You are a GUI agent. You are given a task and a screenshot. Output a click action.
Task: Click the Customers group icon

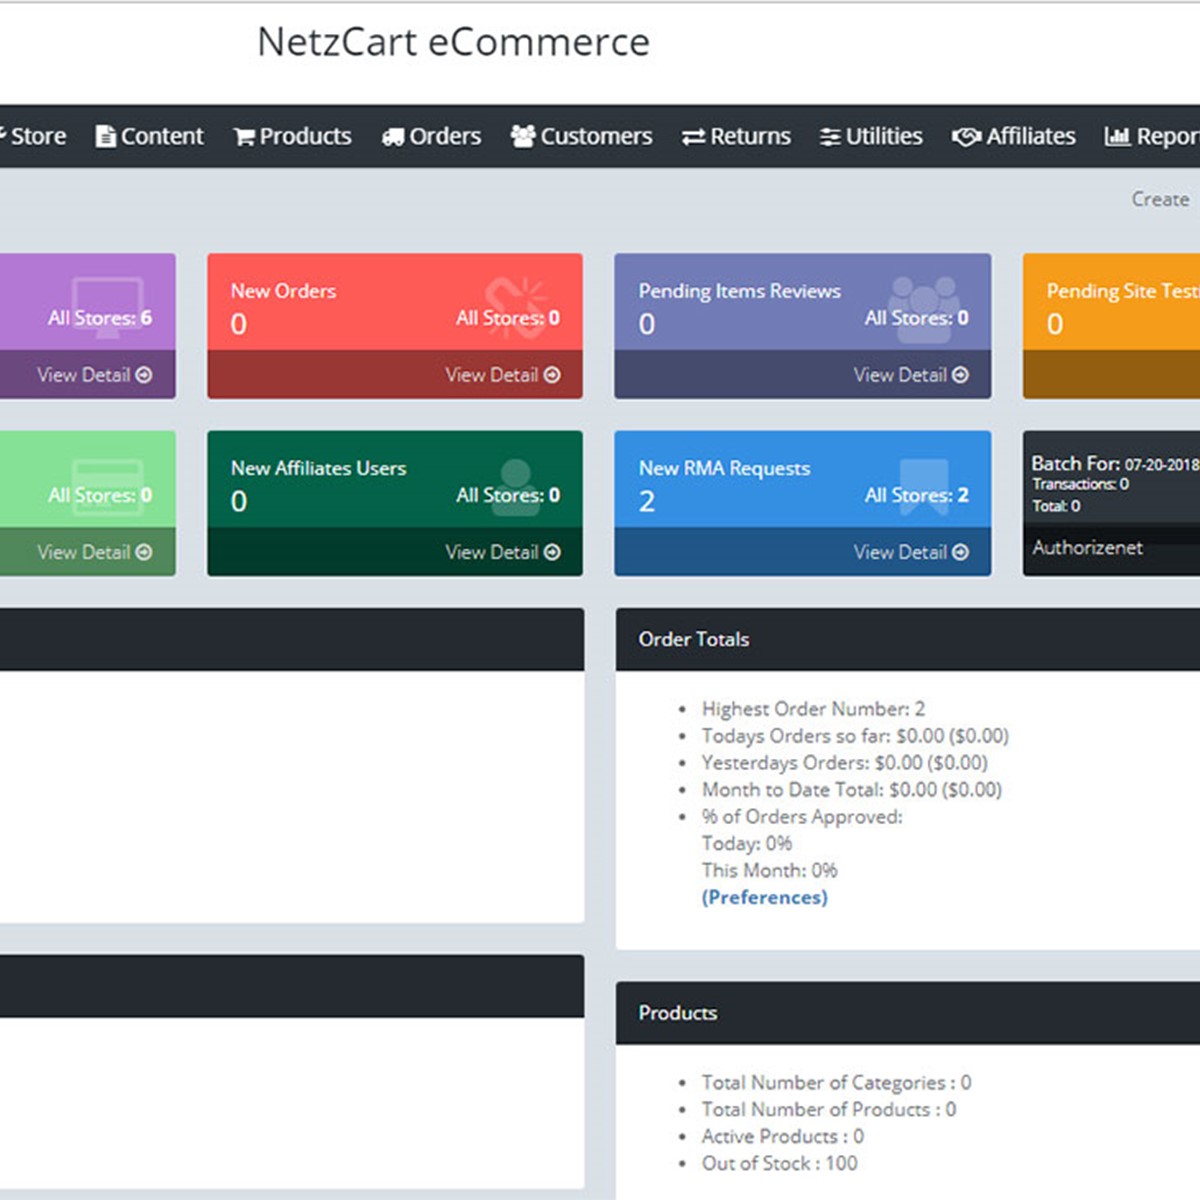click(x=523, y=136)
